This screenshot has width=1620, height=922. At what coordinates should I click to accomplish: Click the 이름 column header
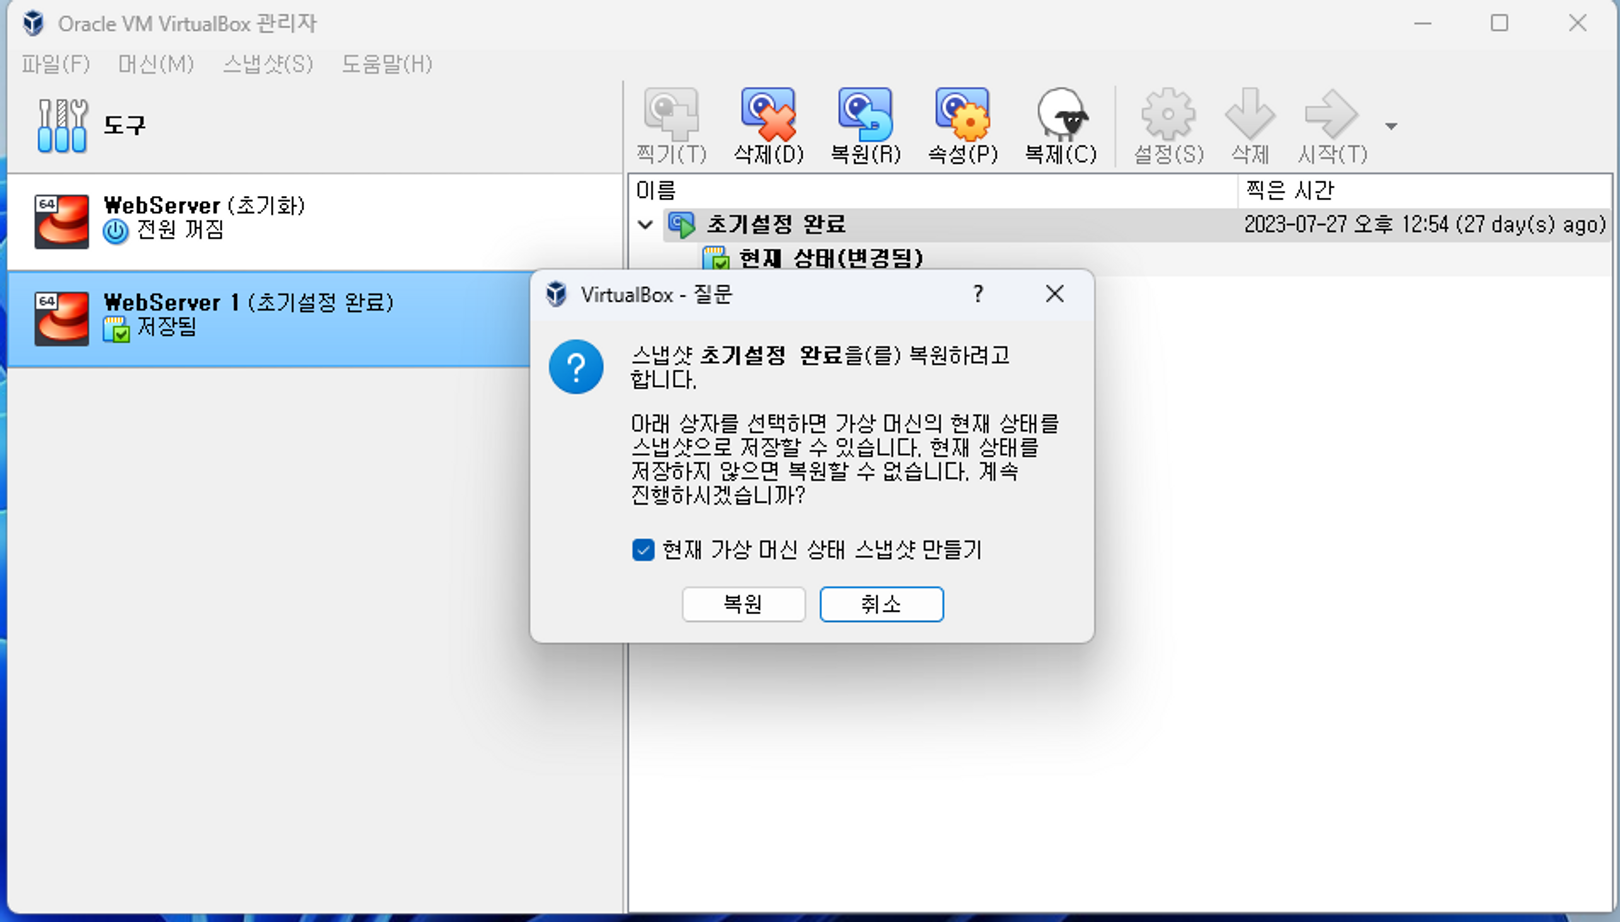[932, 190]
